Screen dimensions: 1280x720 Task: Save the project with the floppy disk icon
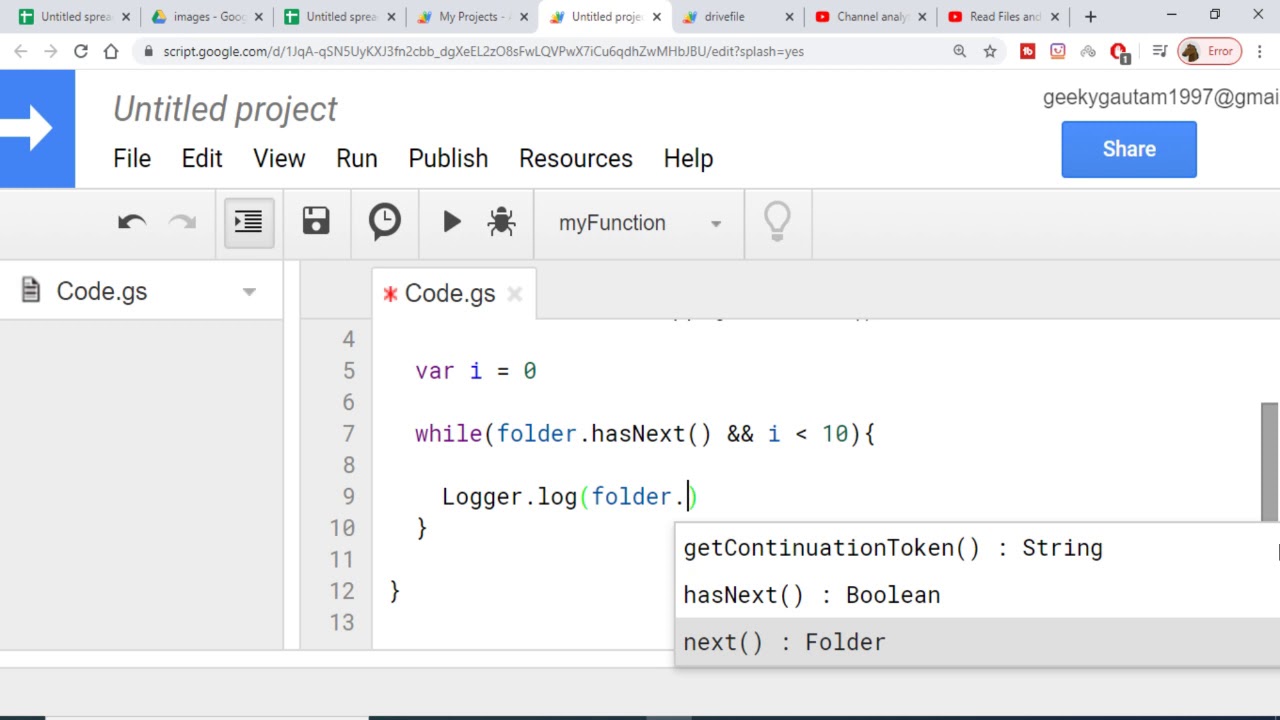point(316,222)
